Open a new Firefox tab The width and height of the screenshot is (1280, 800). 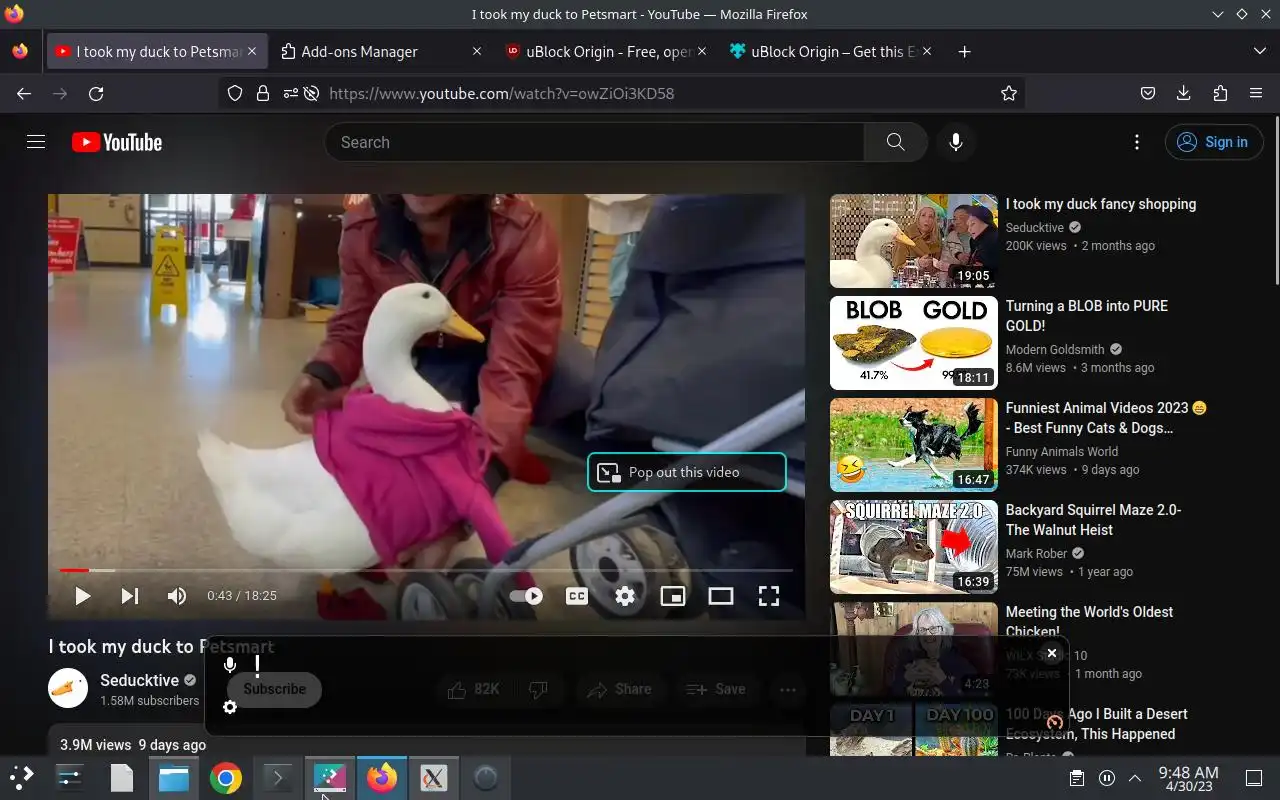964,52
